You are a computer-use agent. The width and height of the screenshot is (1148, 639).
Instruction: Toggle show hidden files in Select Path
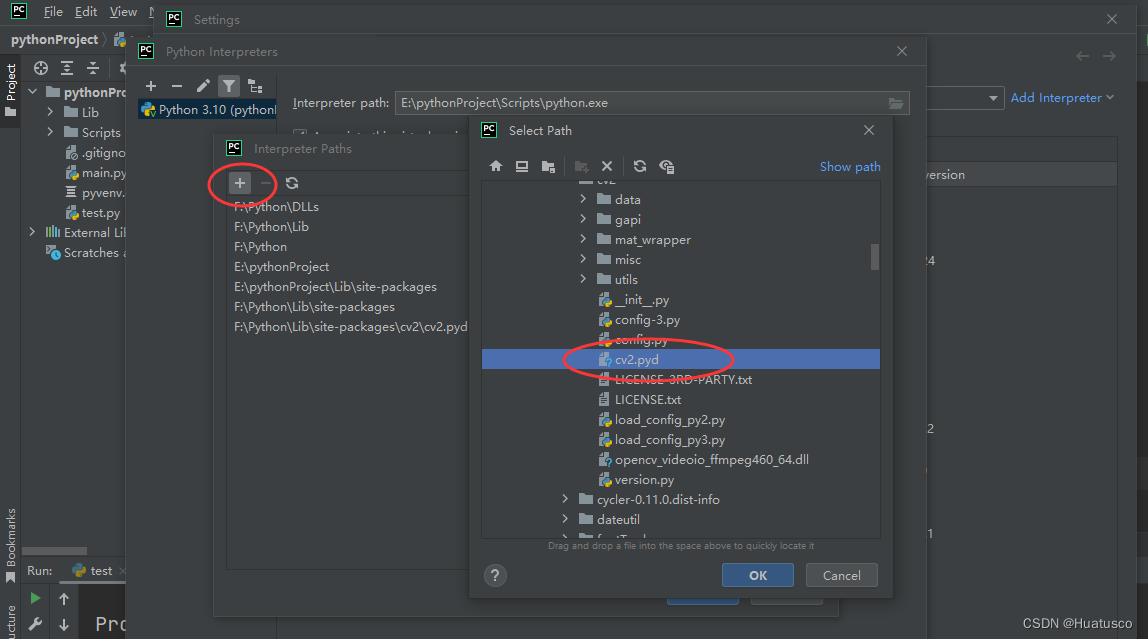click(x=666, y=166)
